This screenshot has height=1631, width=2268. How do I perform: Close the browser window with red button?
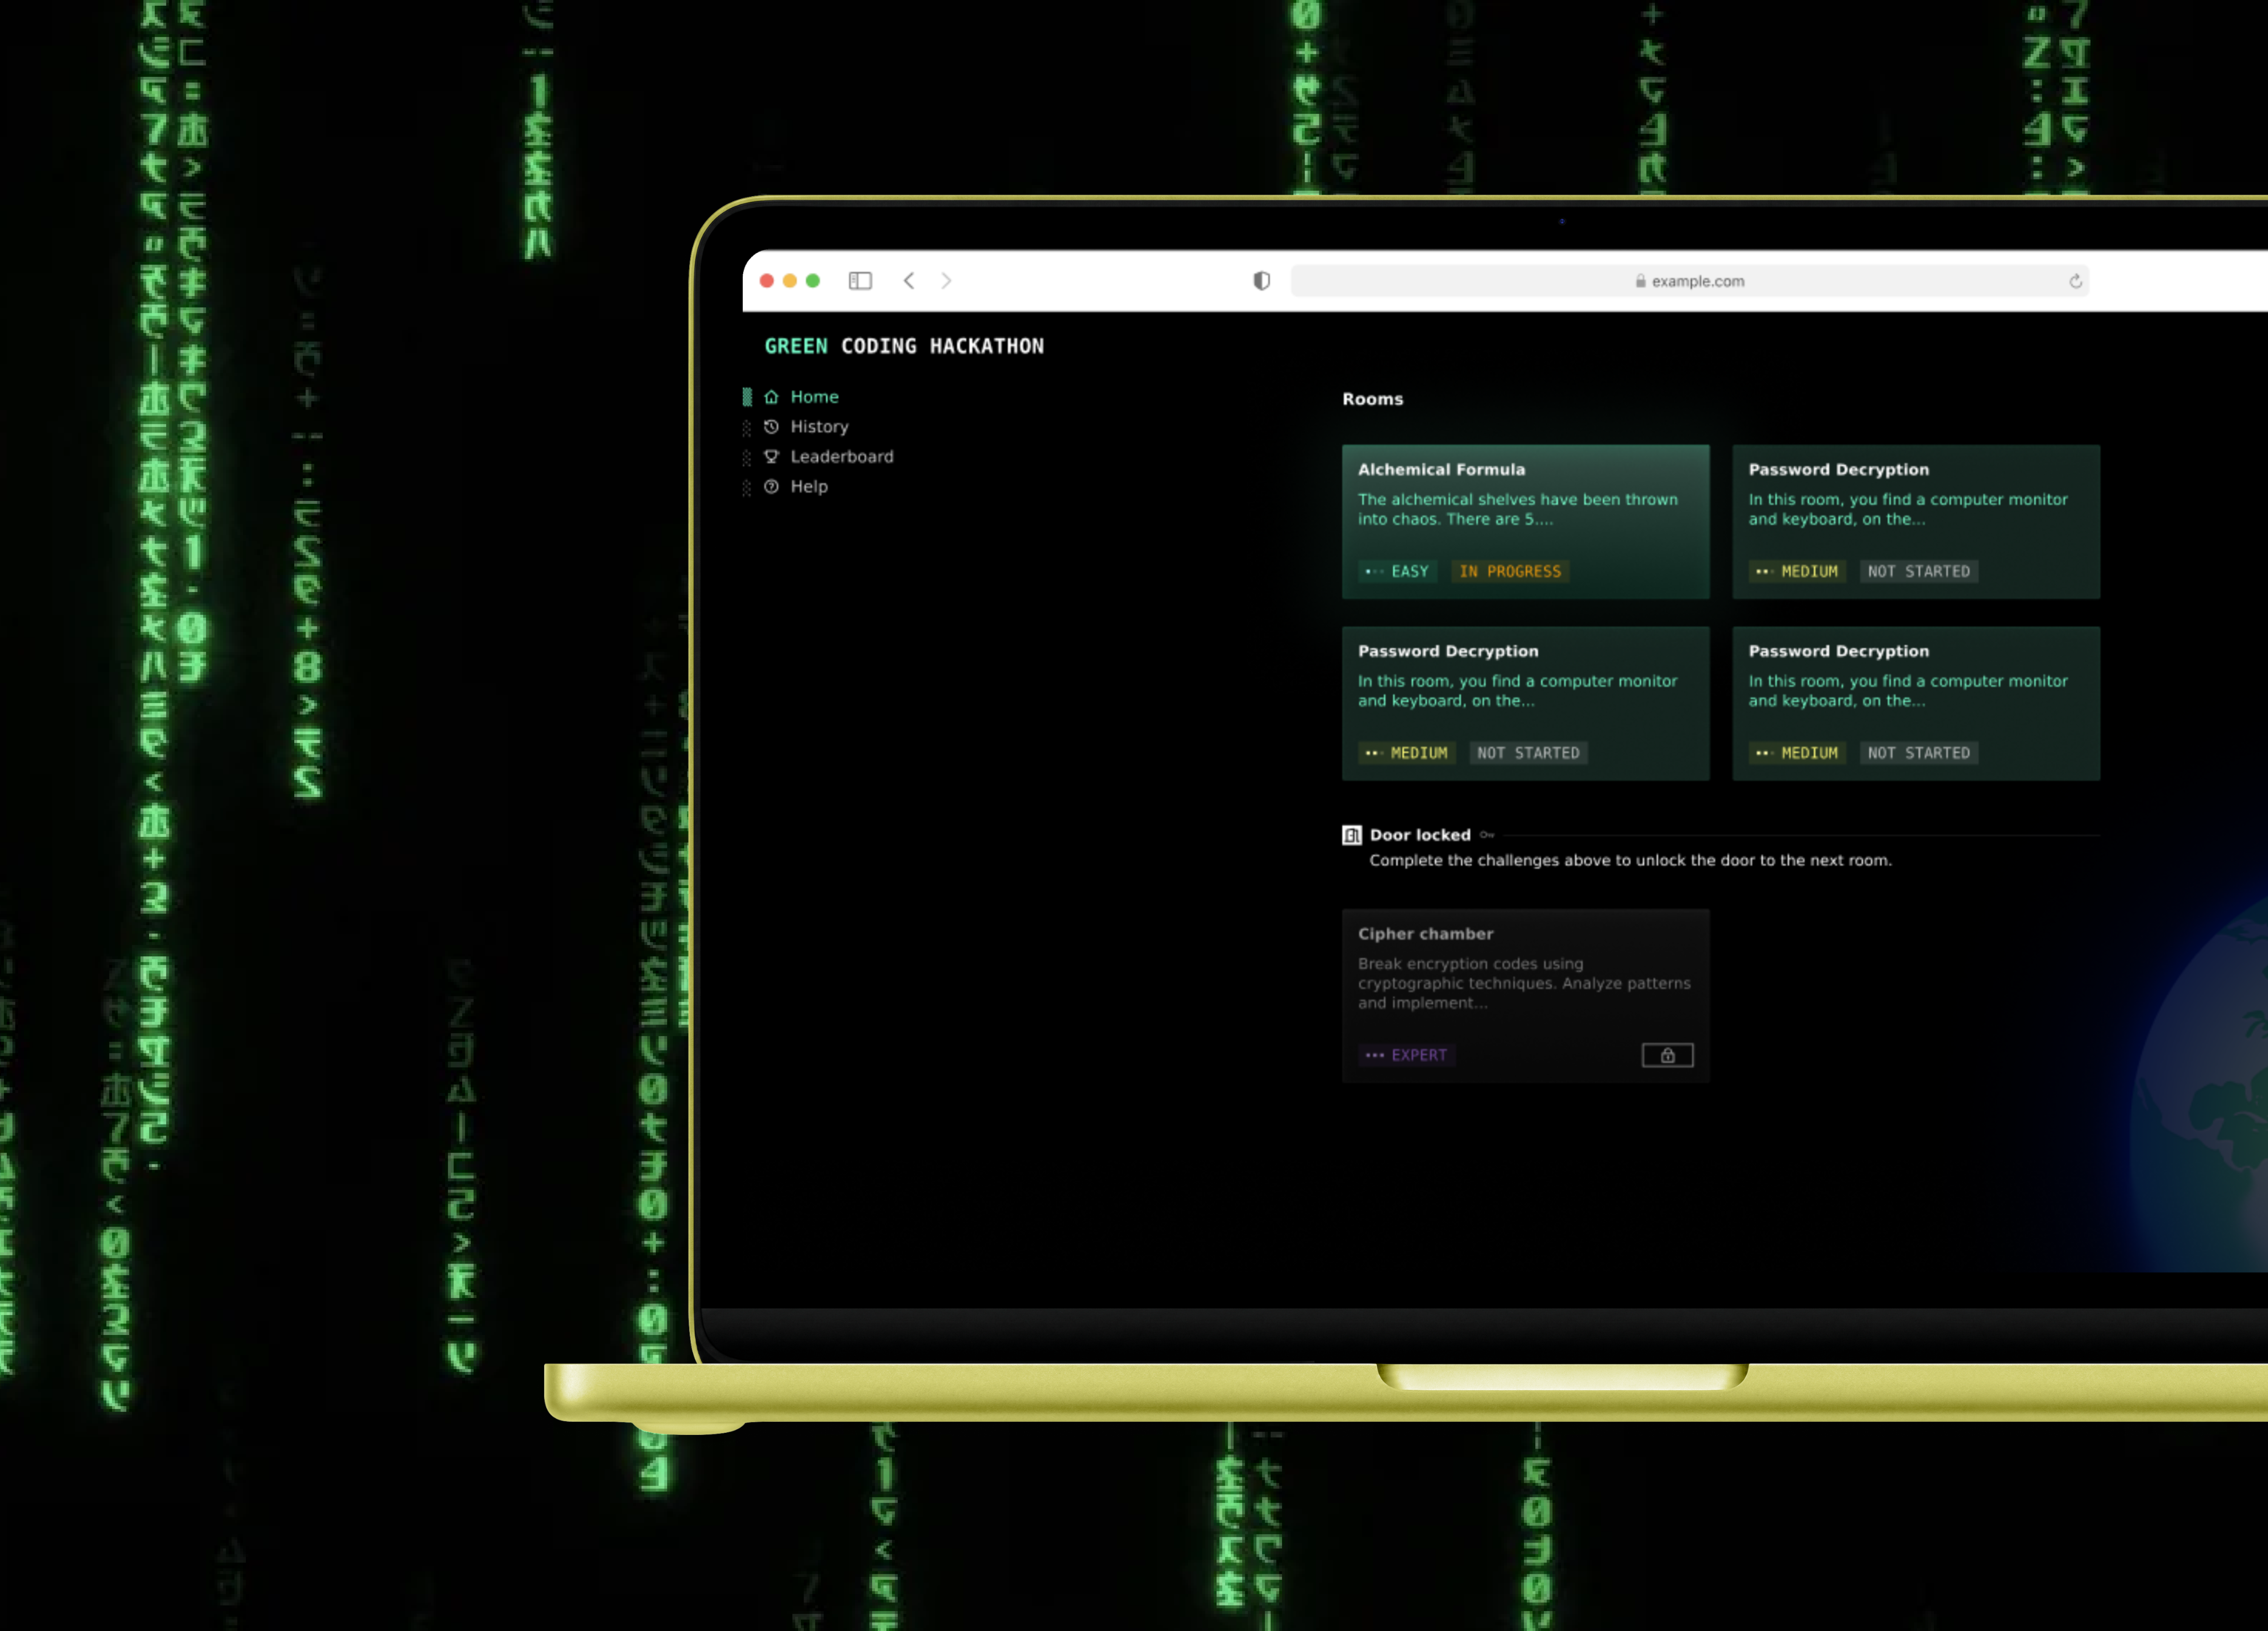tap(767, 281)
